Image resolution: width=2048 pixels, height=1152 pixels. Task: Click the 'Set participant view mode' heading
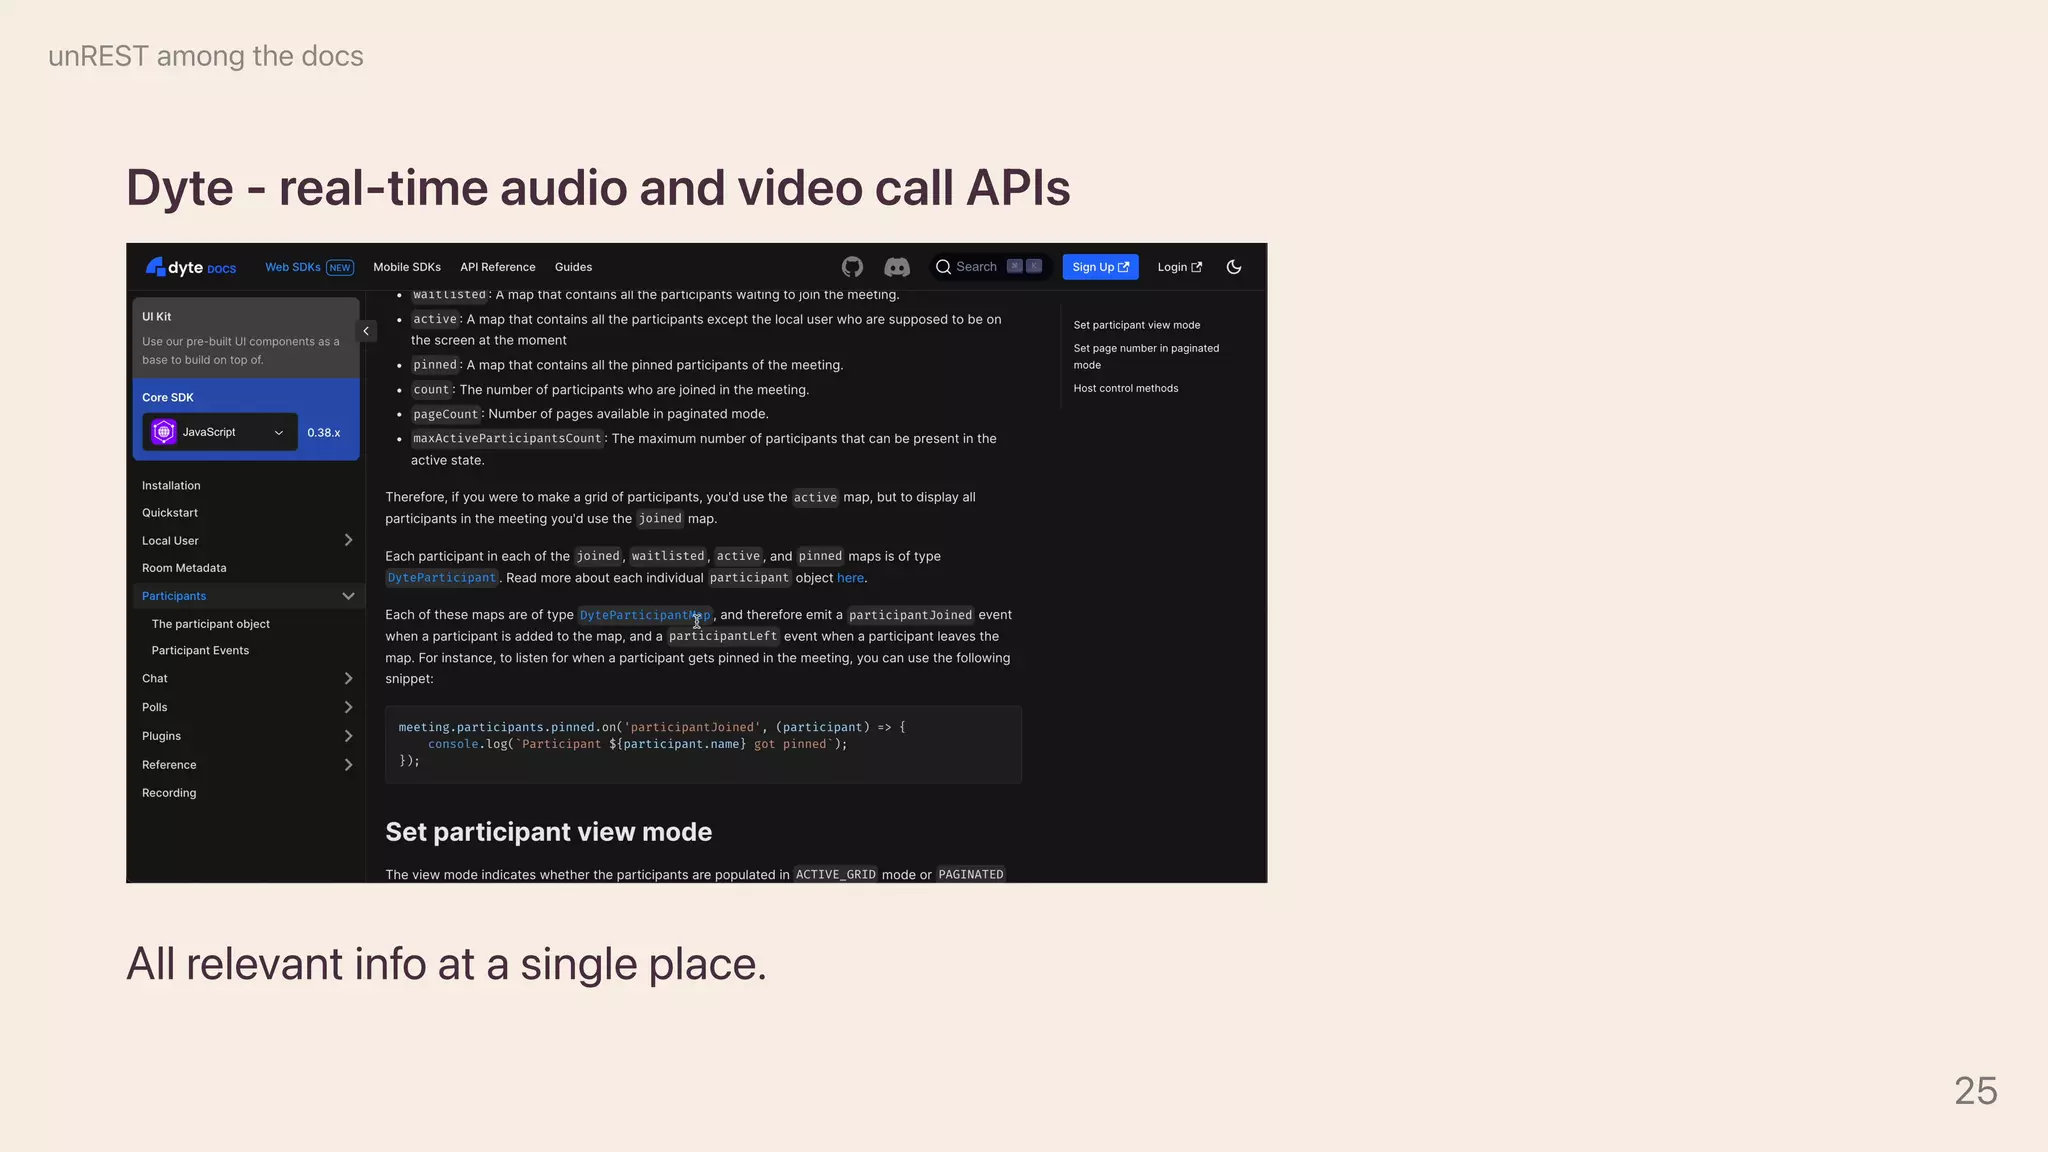548,832
